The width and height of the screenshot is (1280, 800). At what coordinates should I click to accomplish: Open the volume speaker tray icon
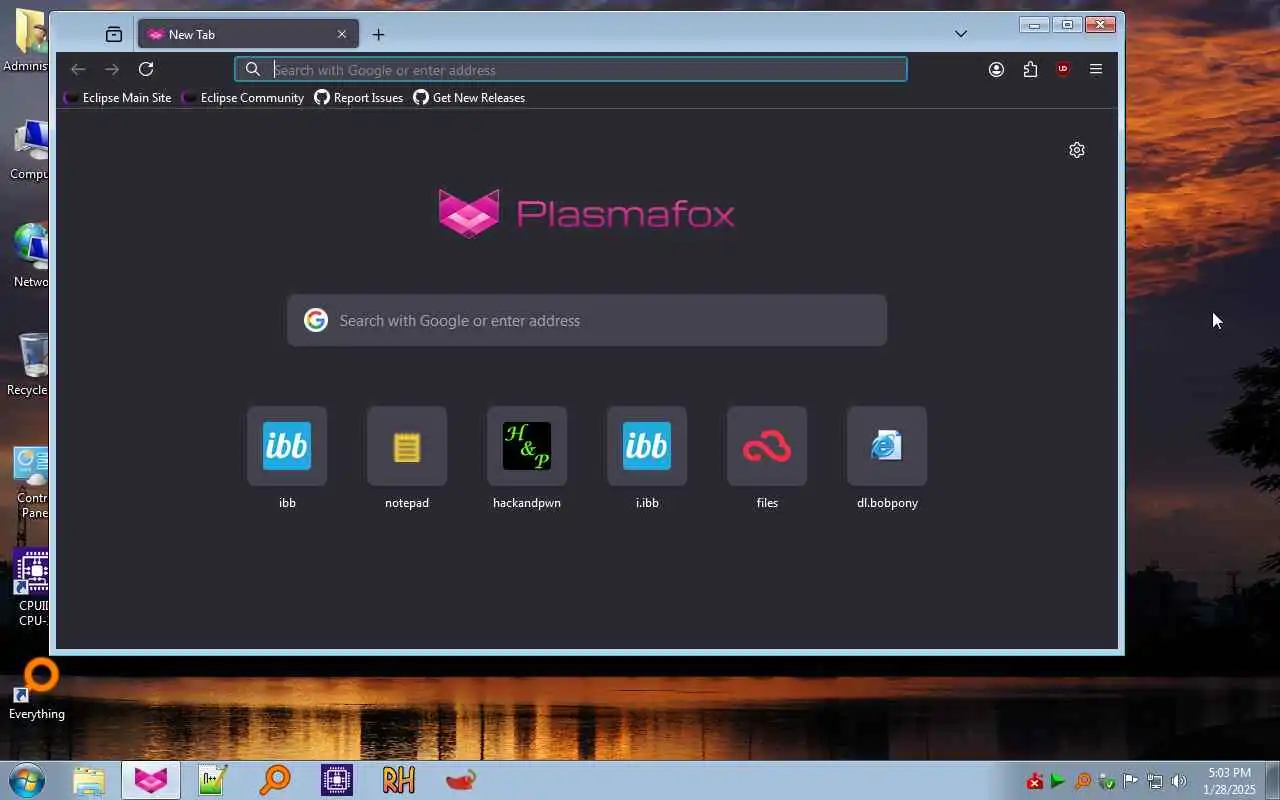pos(1179,781)
